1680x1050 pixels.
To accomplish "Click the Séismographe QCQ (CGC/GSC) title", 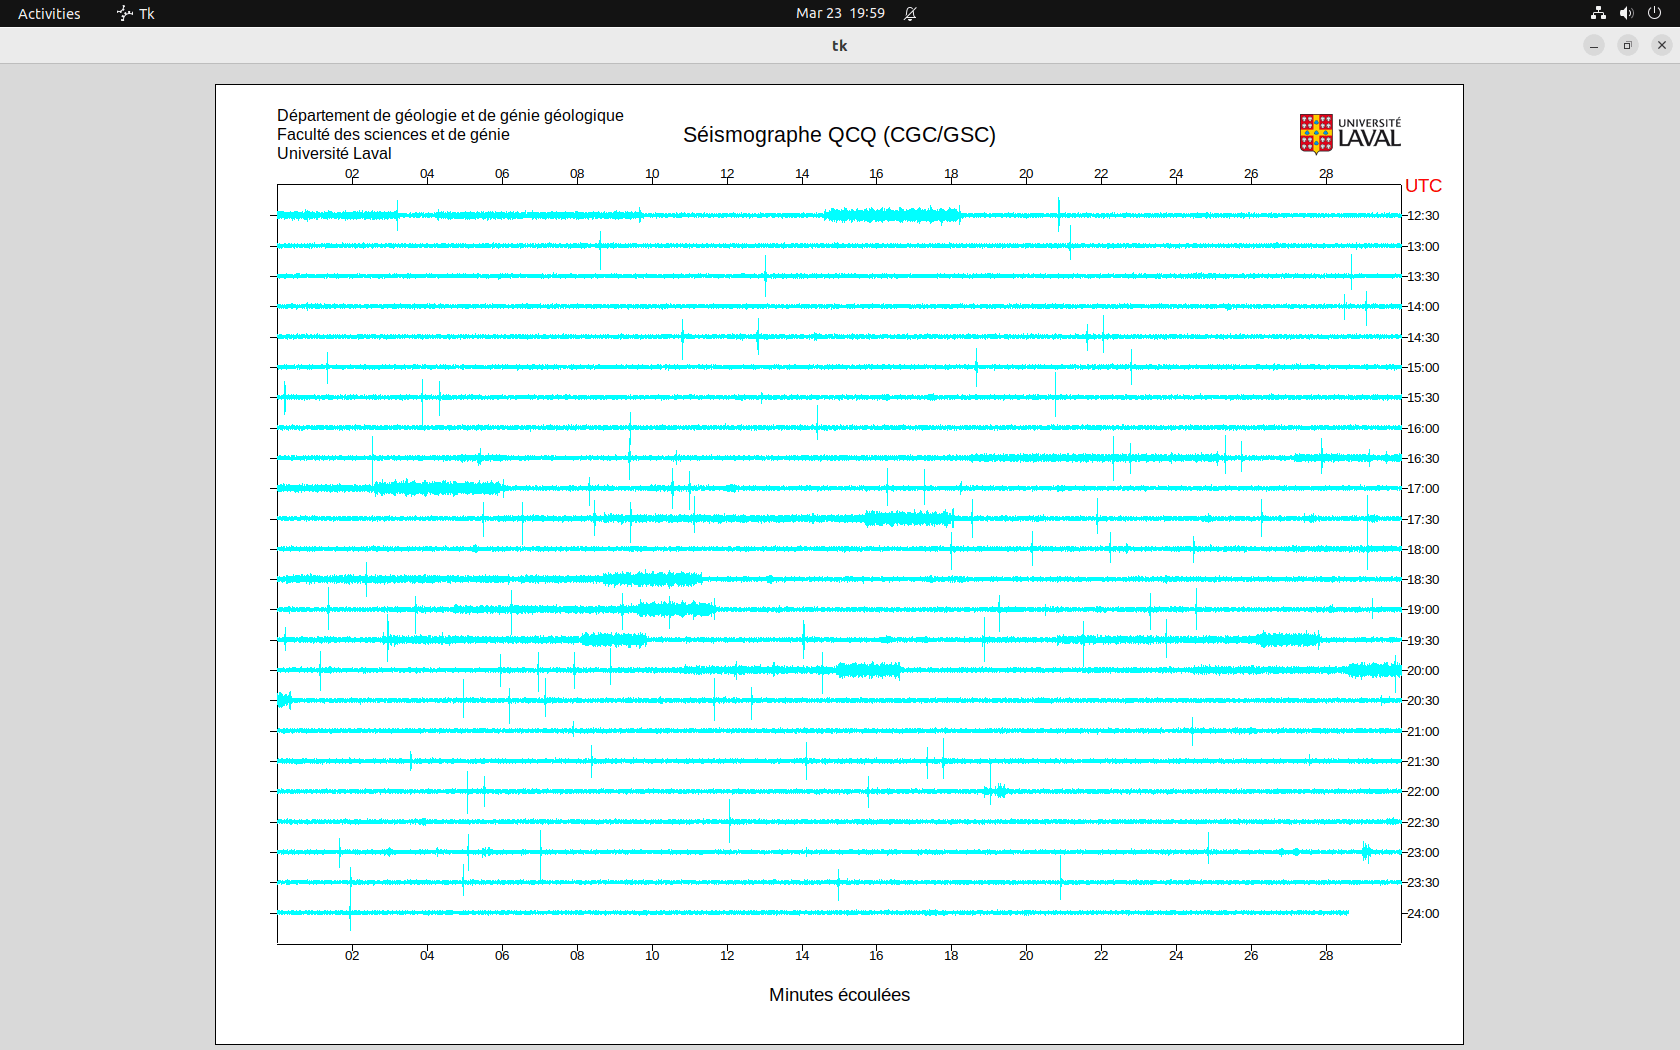I will click(x=839, y=135).
